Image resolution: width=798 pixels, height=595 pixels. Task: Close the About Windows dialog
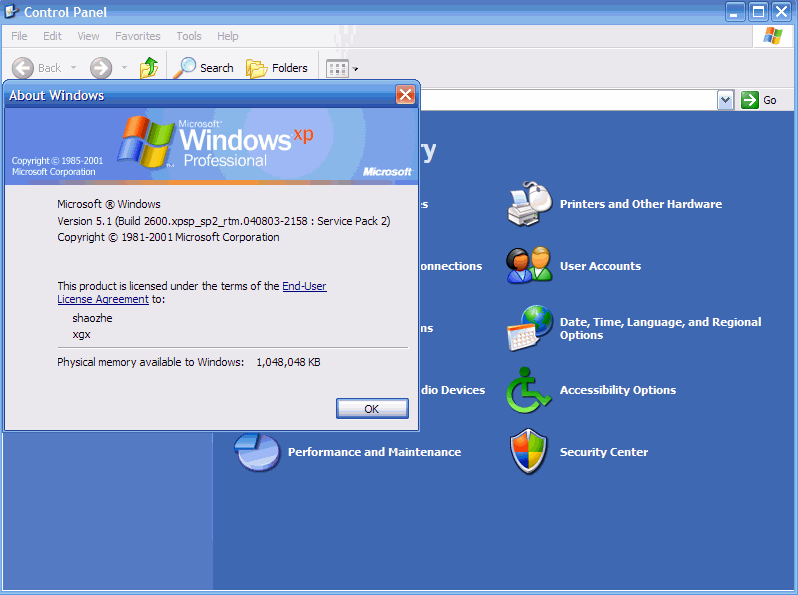pos(405,95)
